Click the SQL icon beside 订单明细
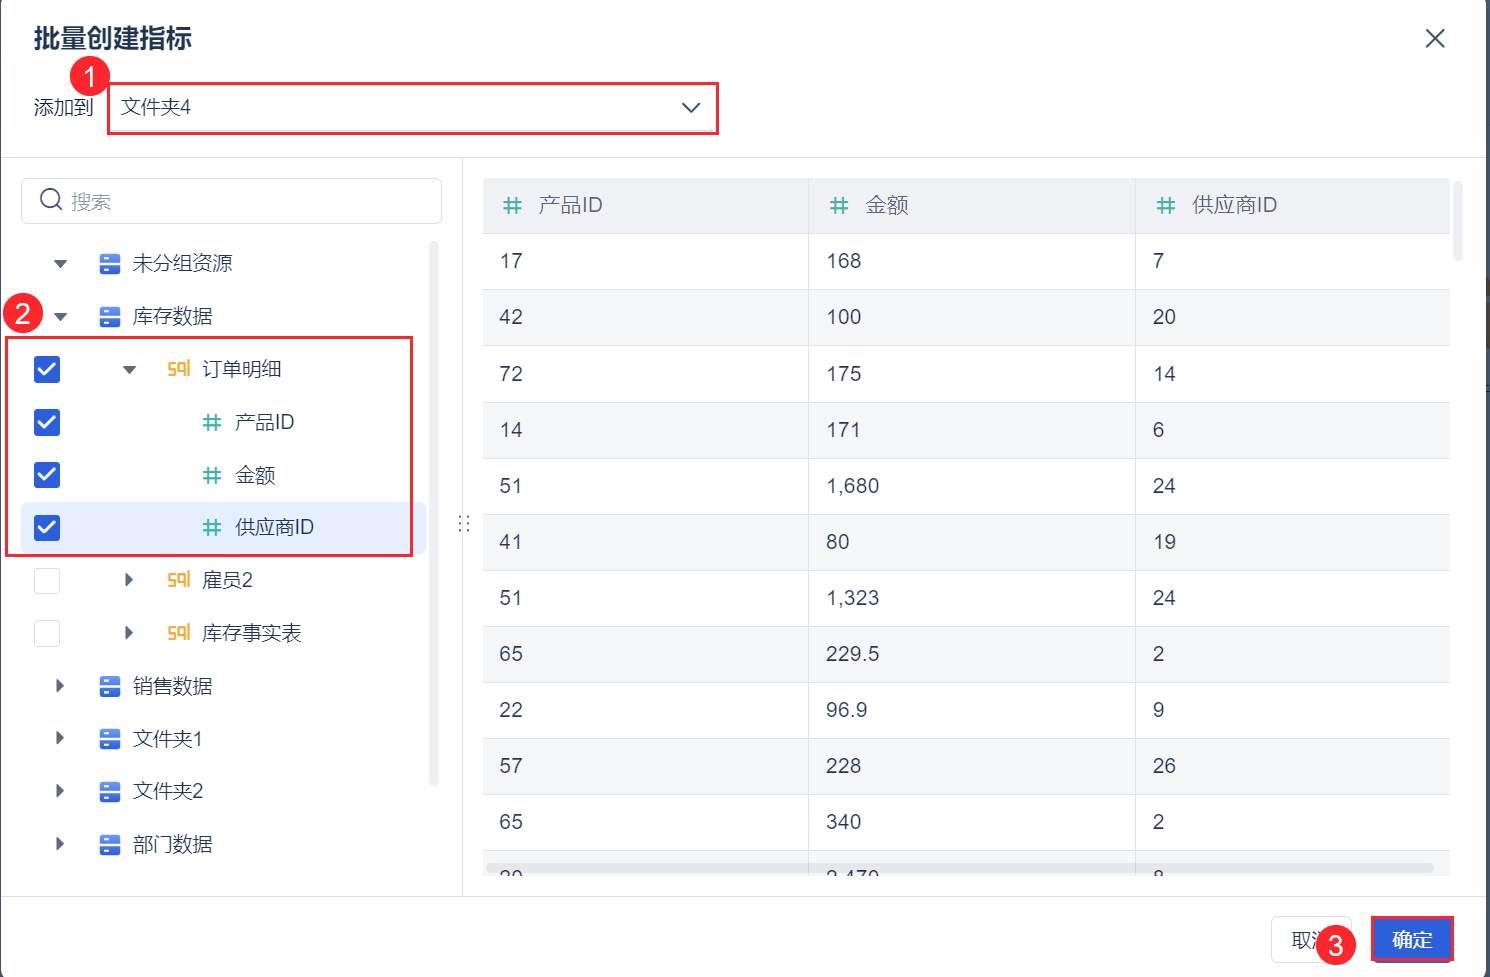1490x977 pixels. pos(178,369)
